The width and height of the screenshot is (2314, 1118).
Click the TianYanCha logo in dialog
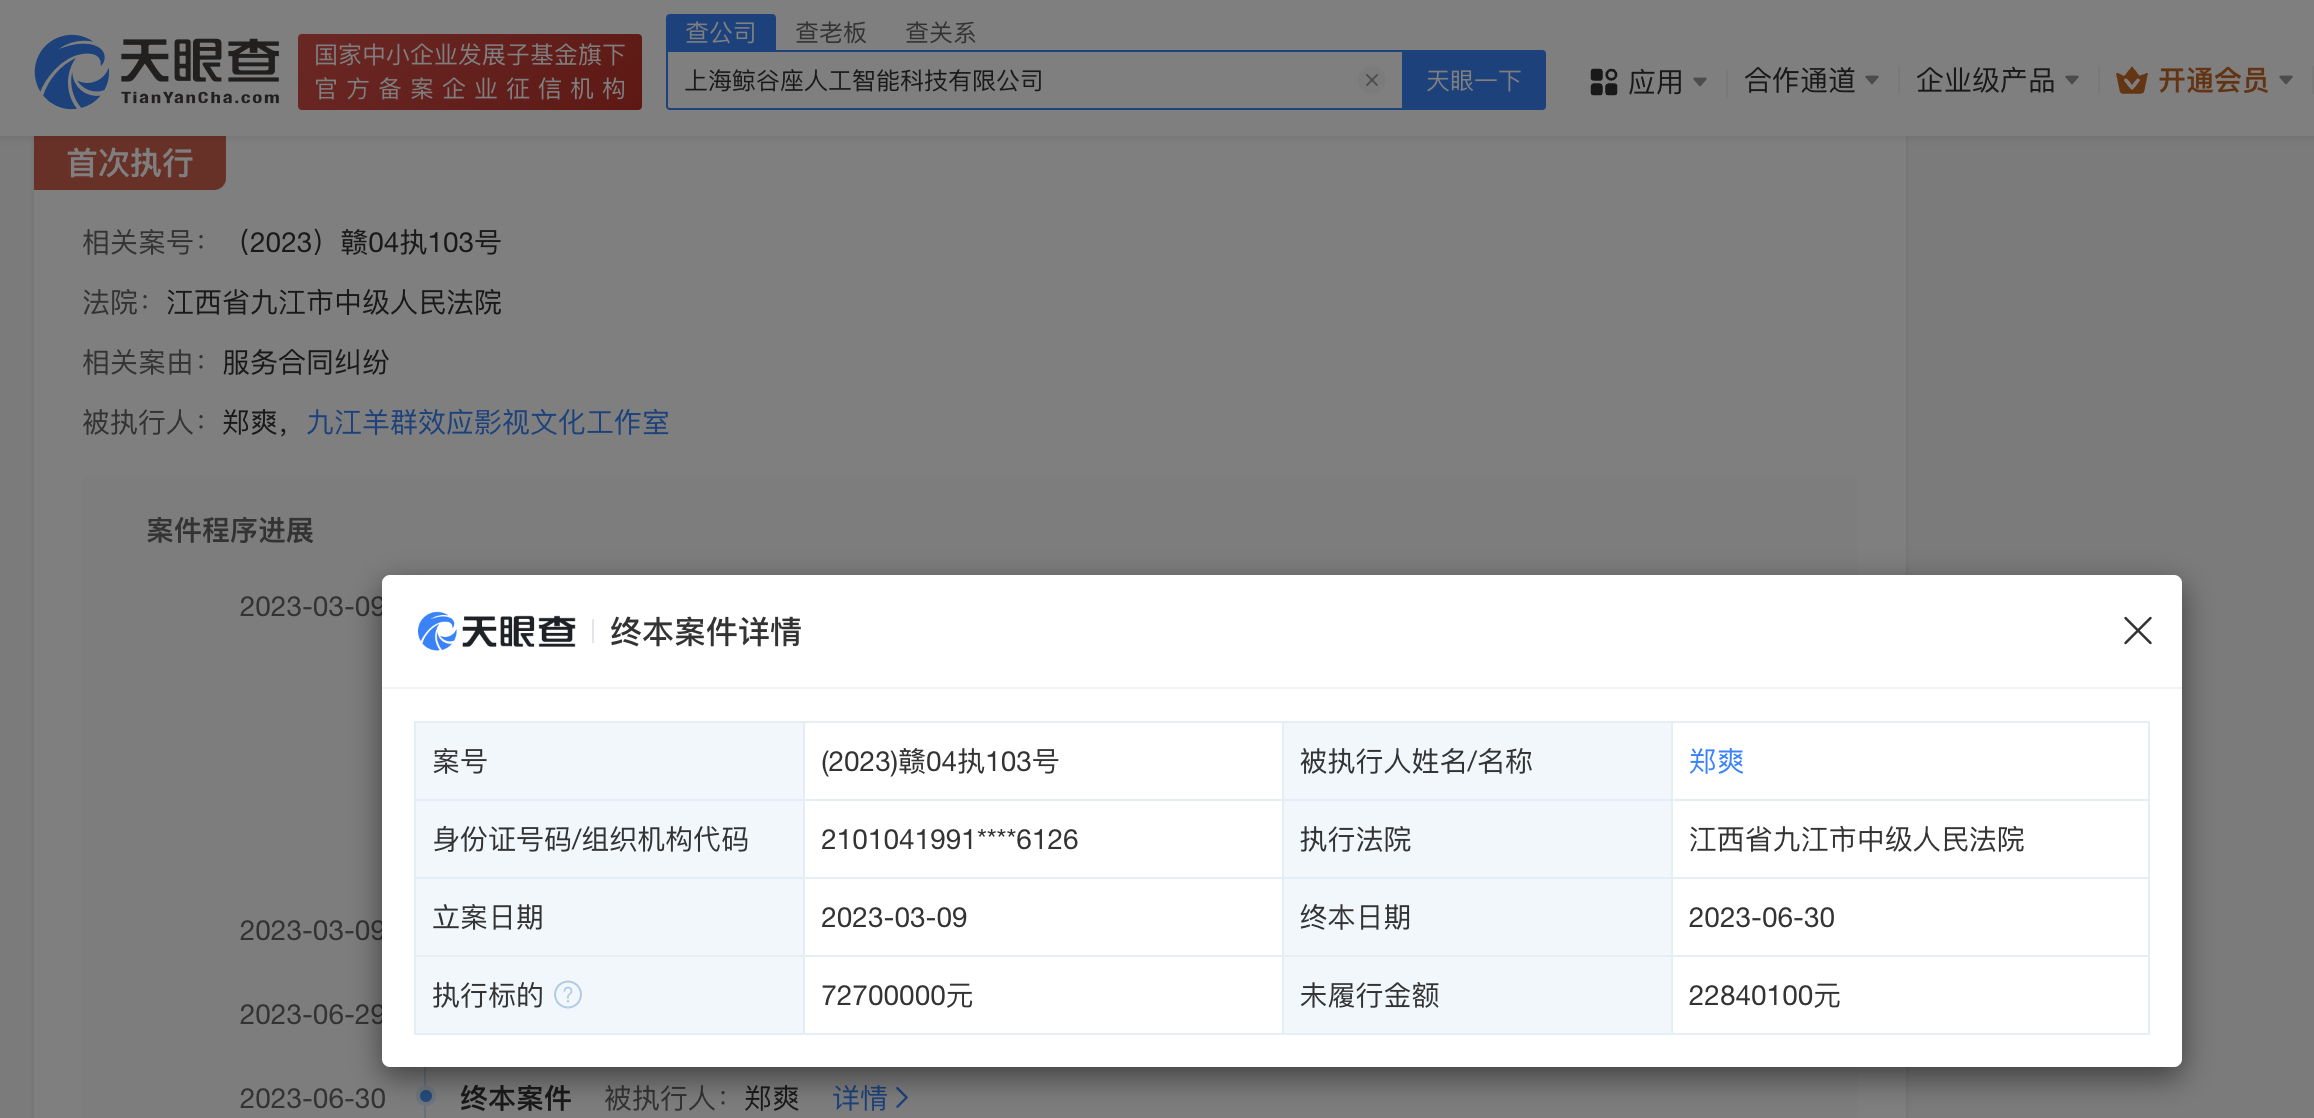click(496, 631)
